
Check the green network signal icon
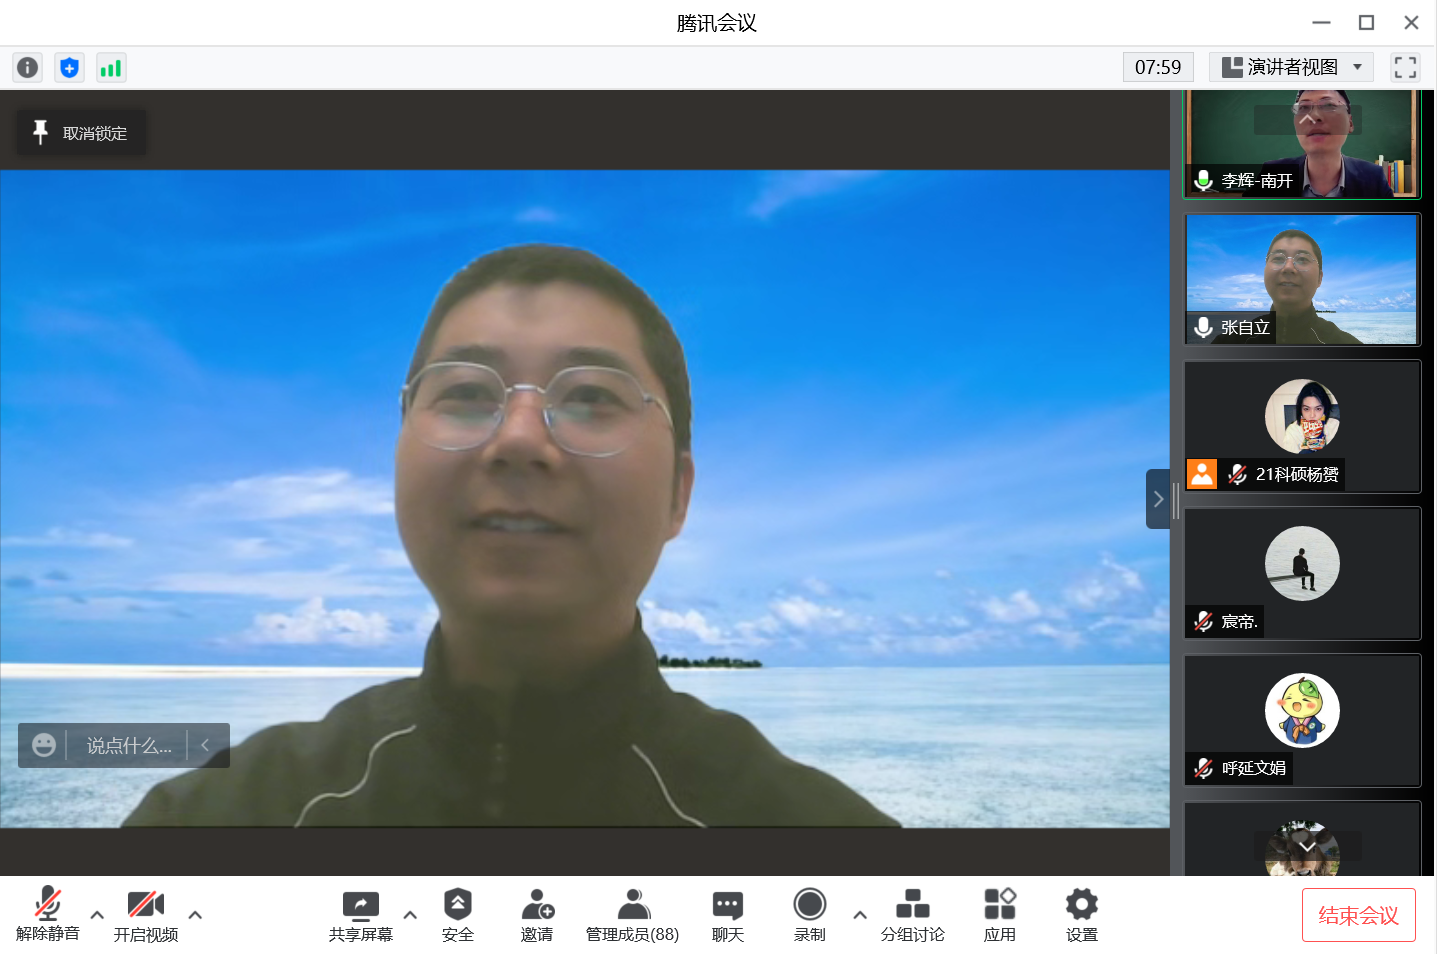tap(110, 67)
